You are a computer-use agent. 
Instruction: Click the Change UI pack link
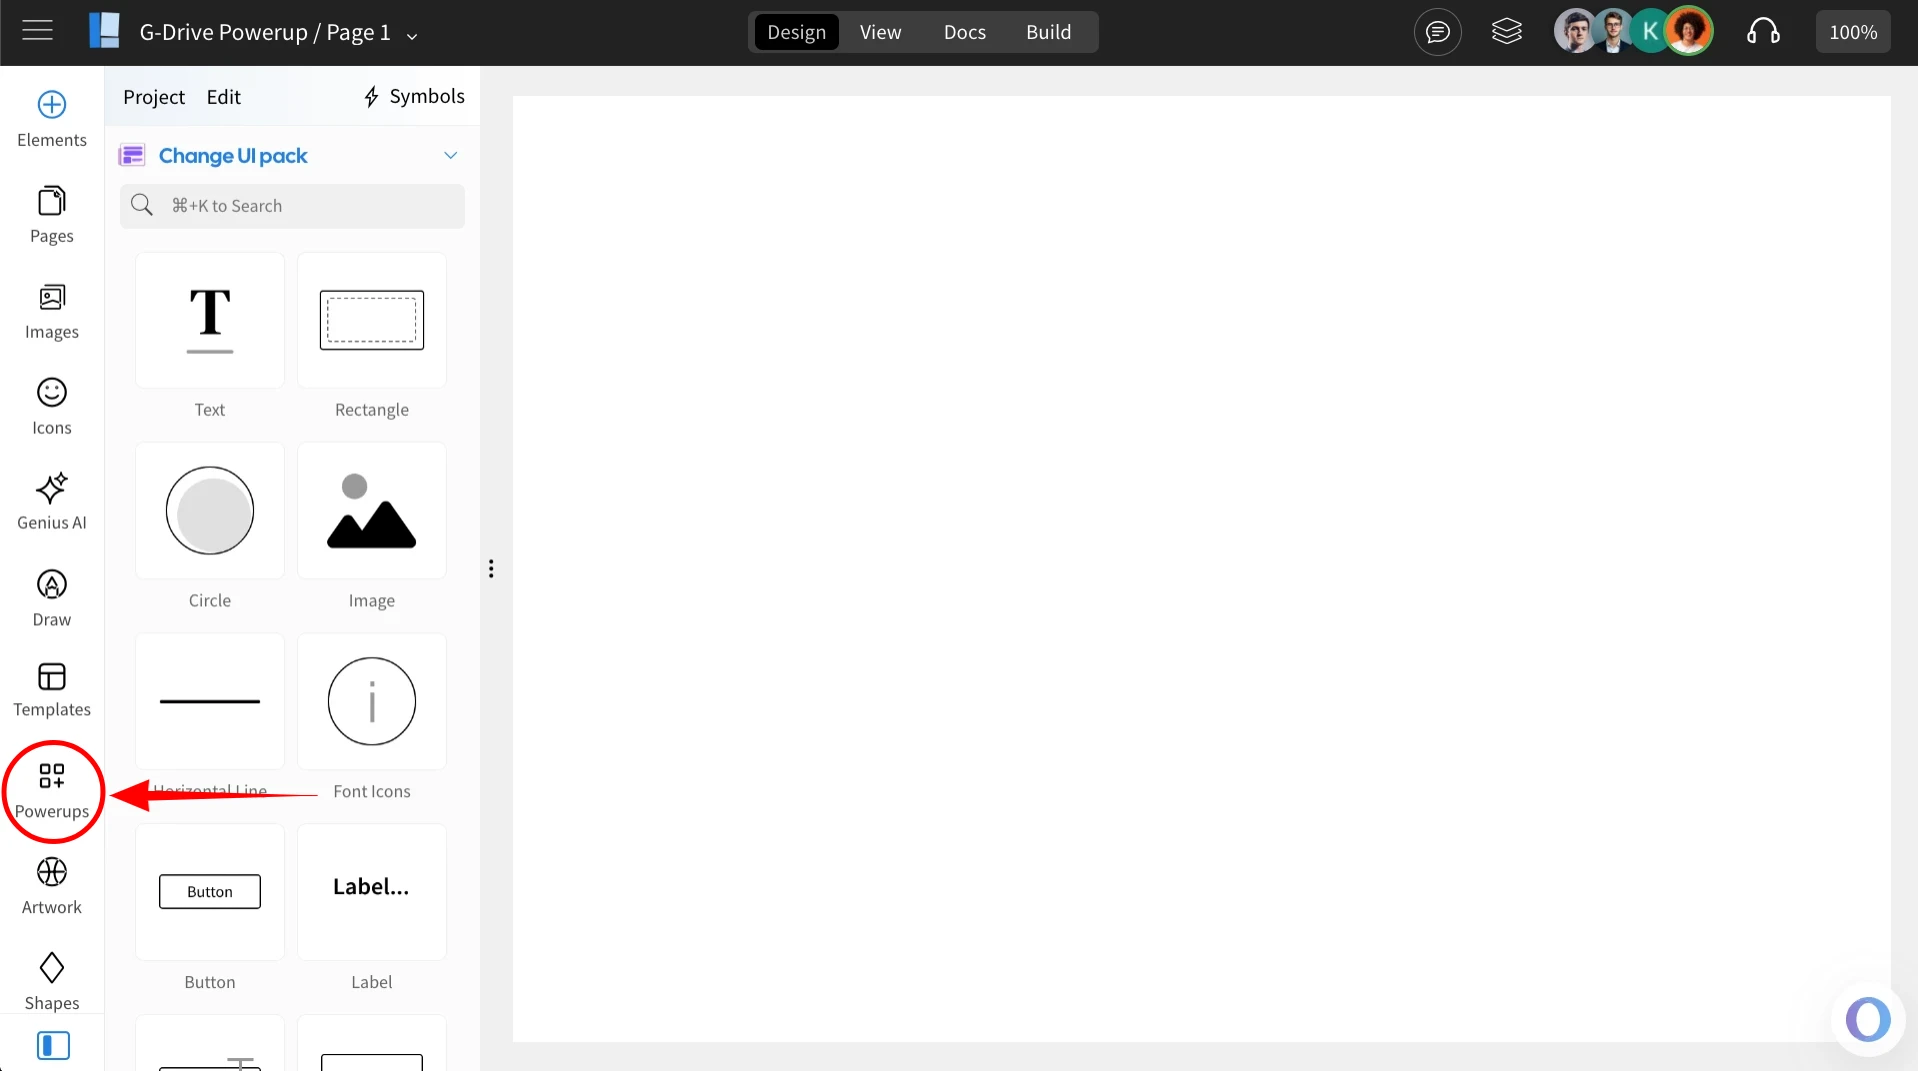coord(233,155)
